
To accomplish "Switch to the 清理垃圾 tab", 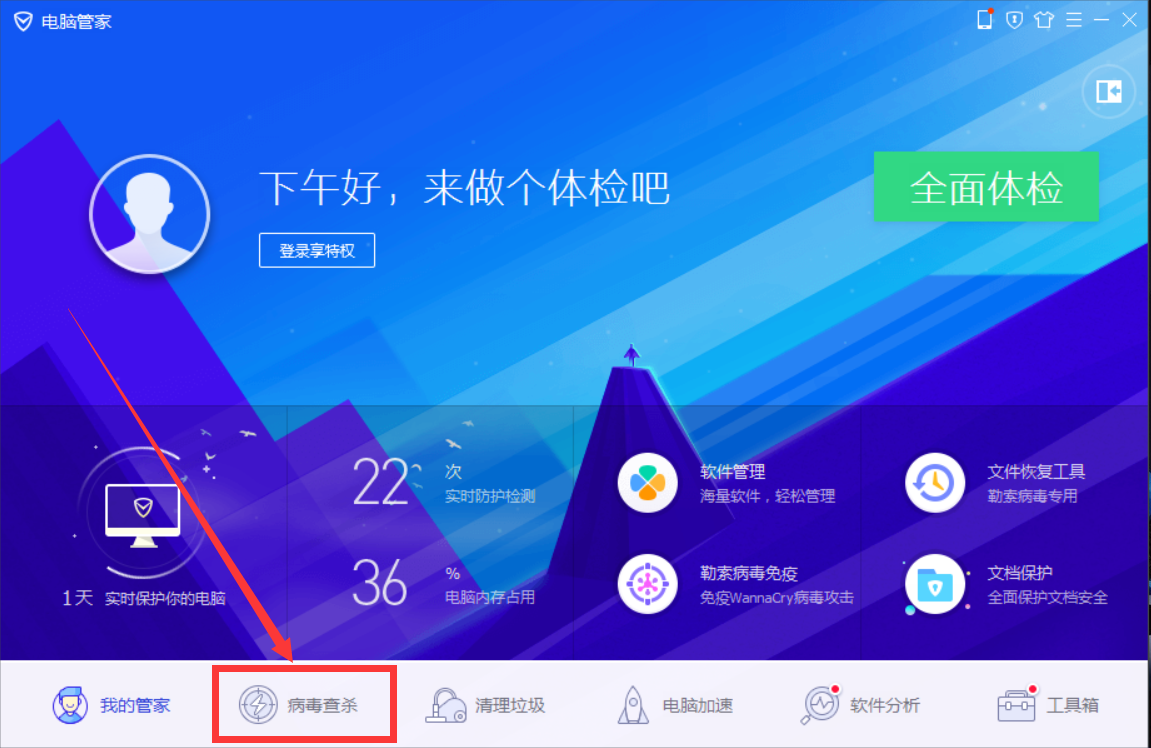I will point(485,705).
